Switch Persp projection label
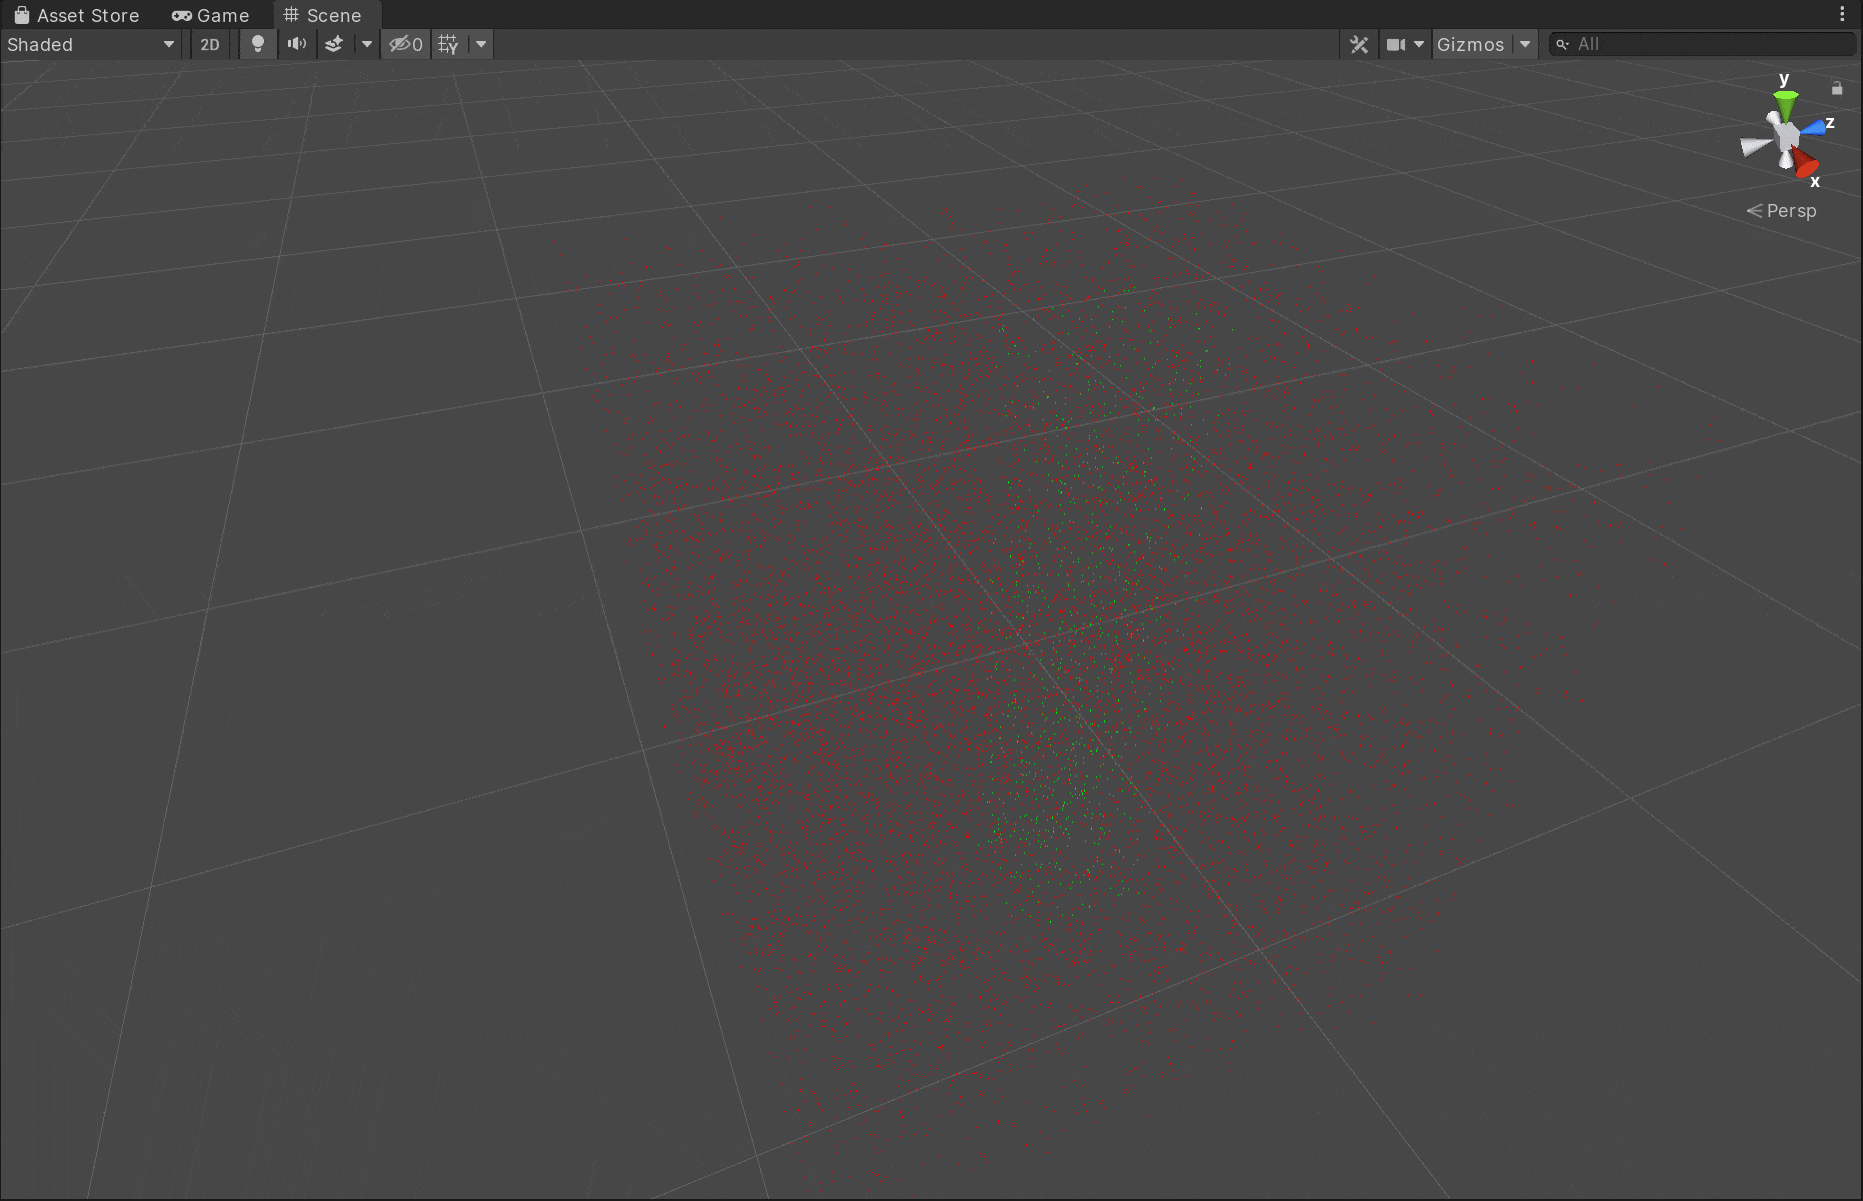Viewport: 1863px width, 1201px height. (x=1781, y=211)
